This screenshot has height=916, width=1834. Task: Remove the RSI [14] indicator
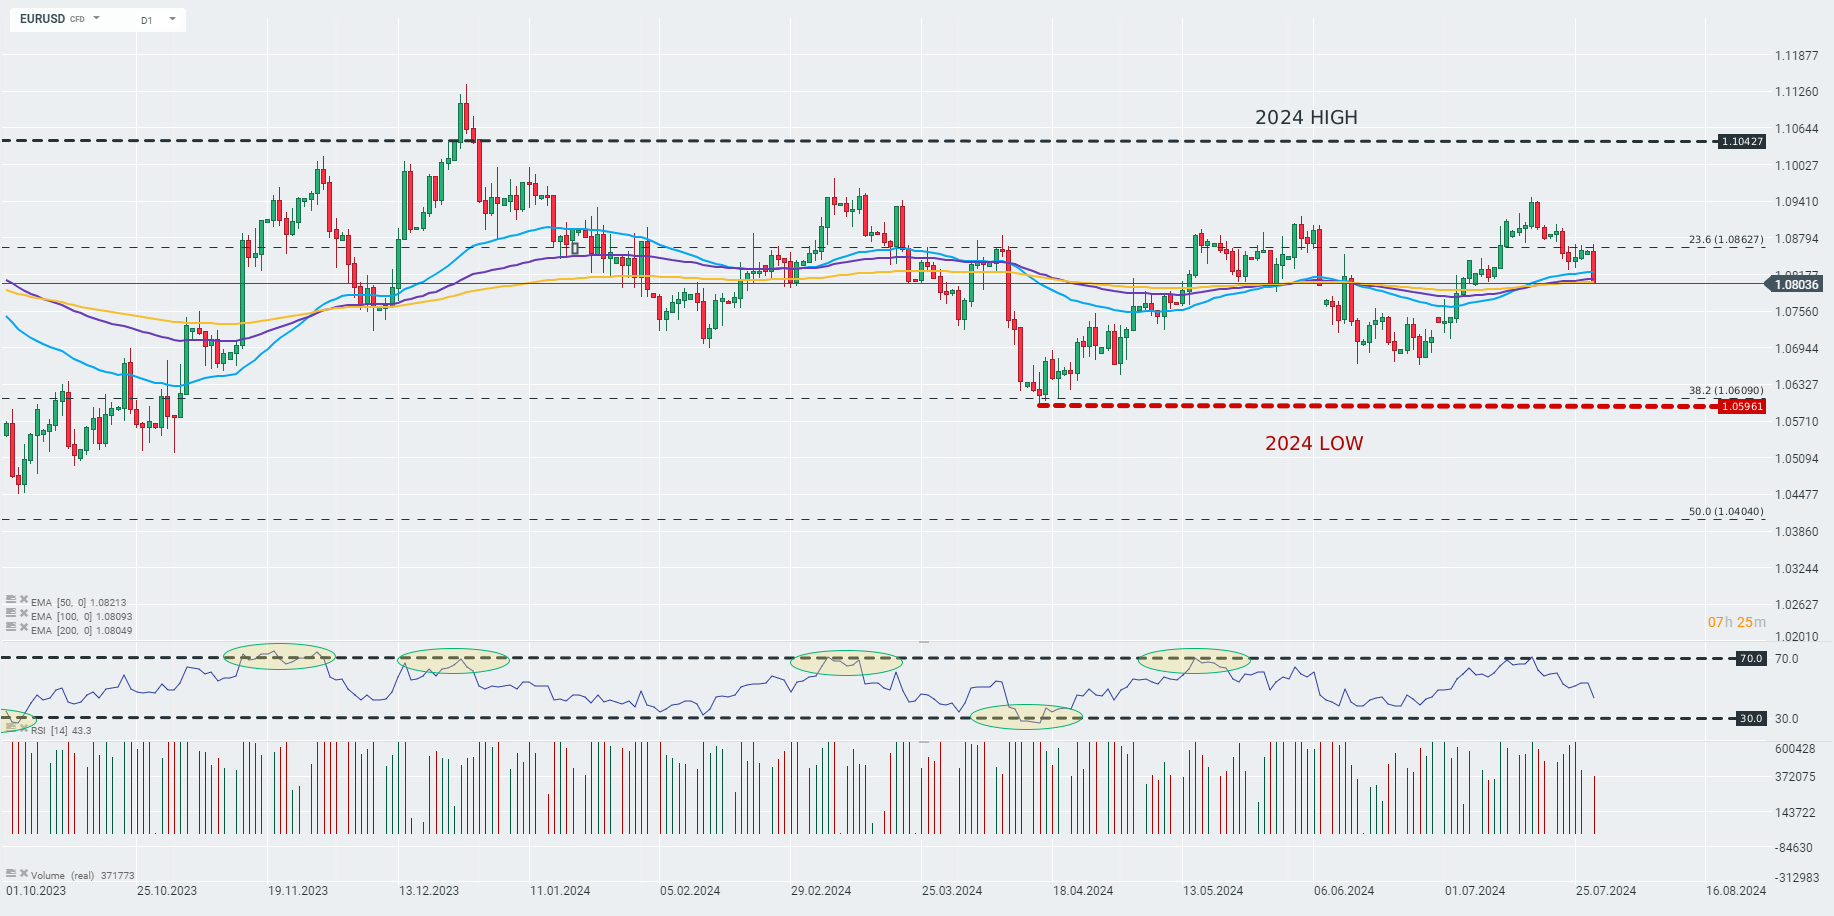[24, 728]
